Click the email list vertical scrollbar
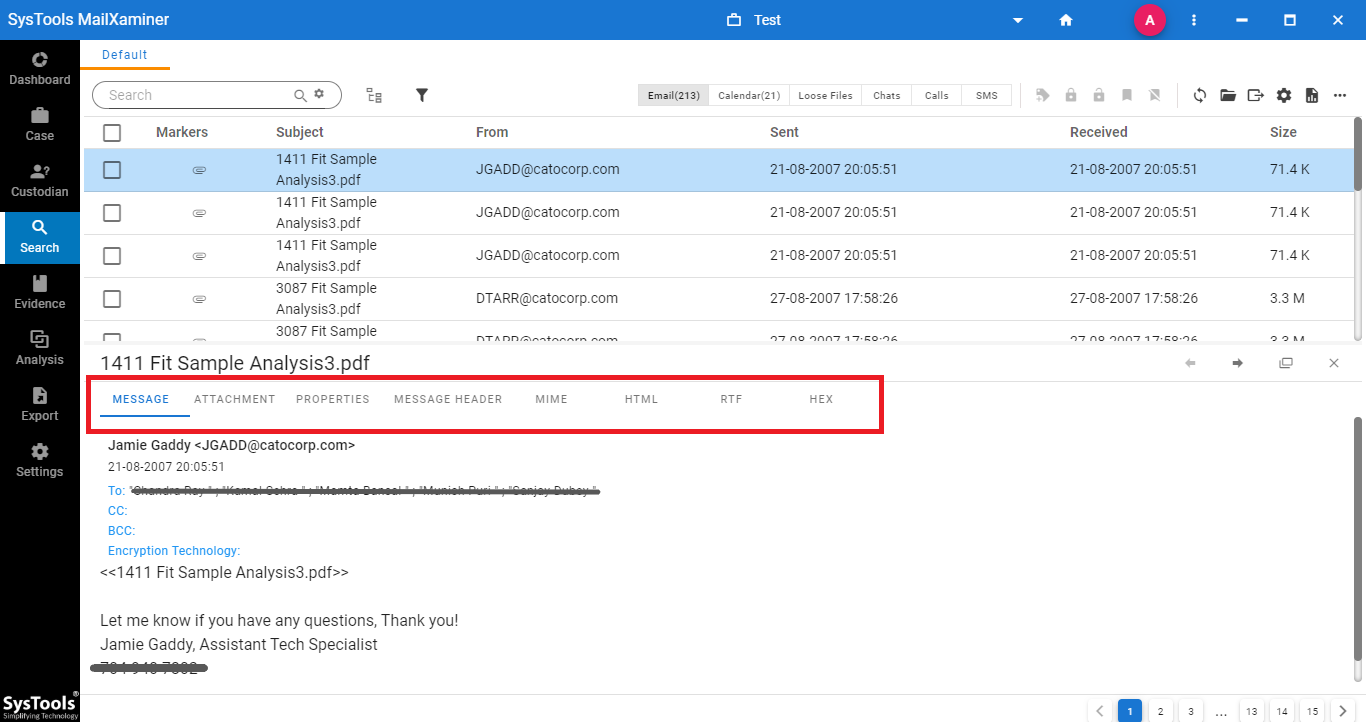Viewport: 1366px width, 722px height. tap(1358, 153)
